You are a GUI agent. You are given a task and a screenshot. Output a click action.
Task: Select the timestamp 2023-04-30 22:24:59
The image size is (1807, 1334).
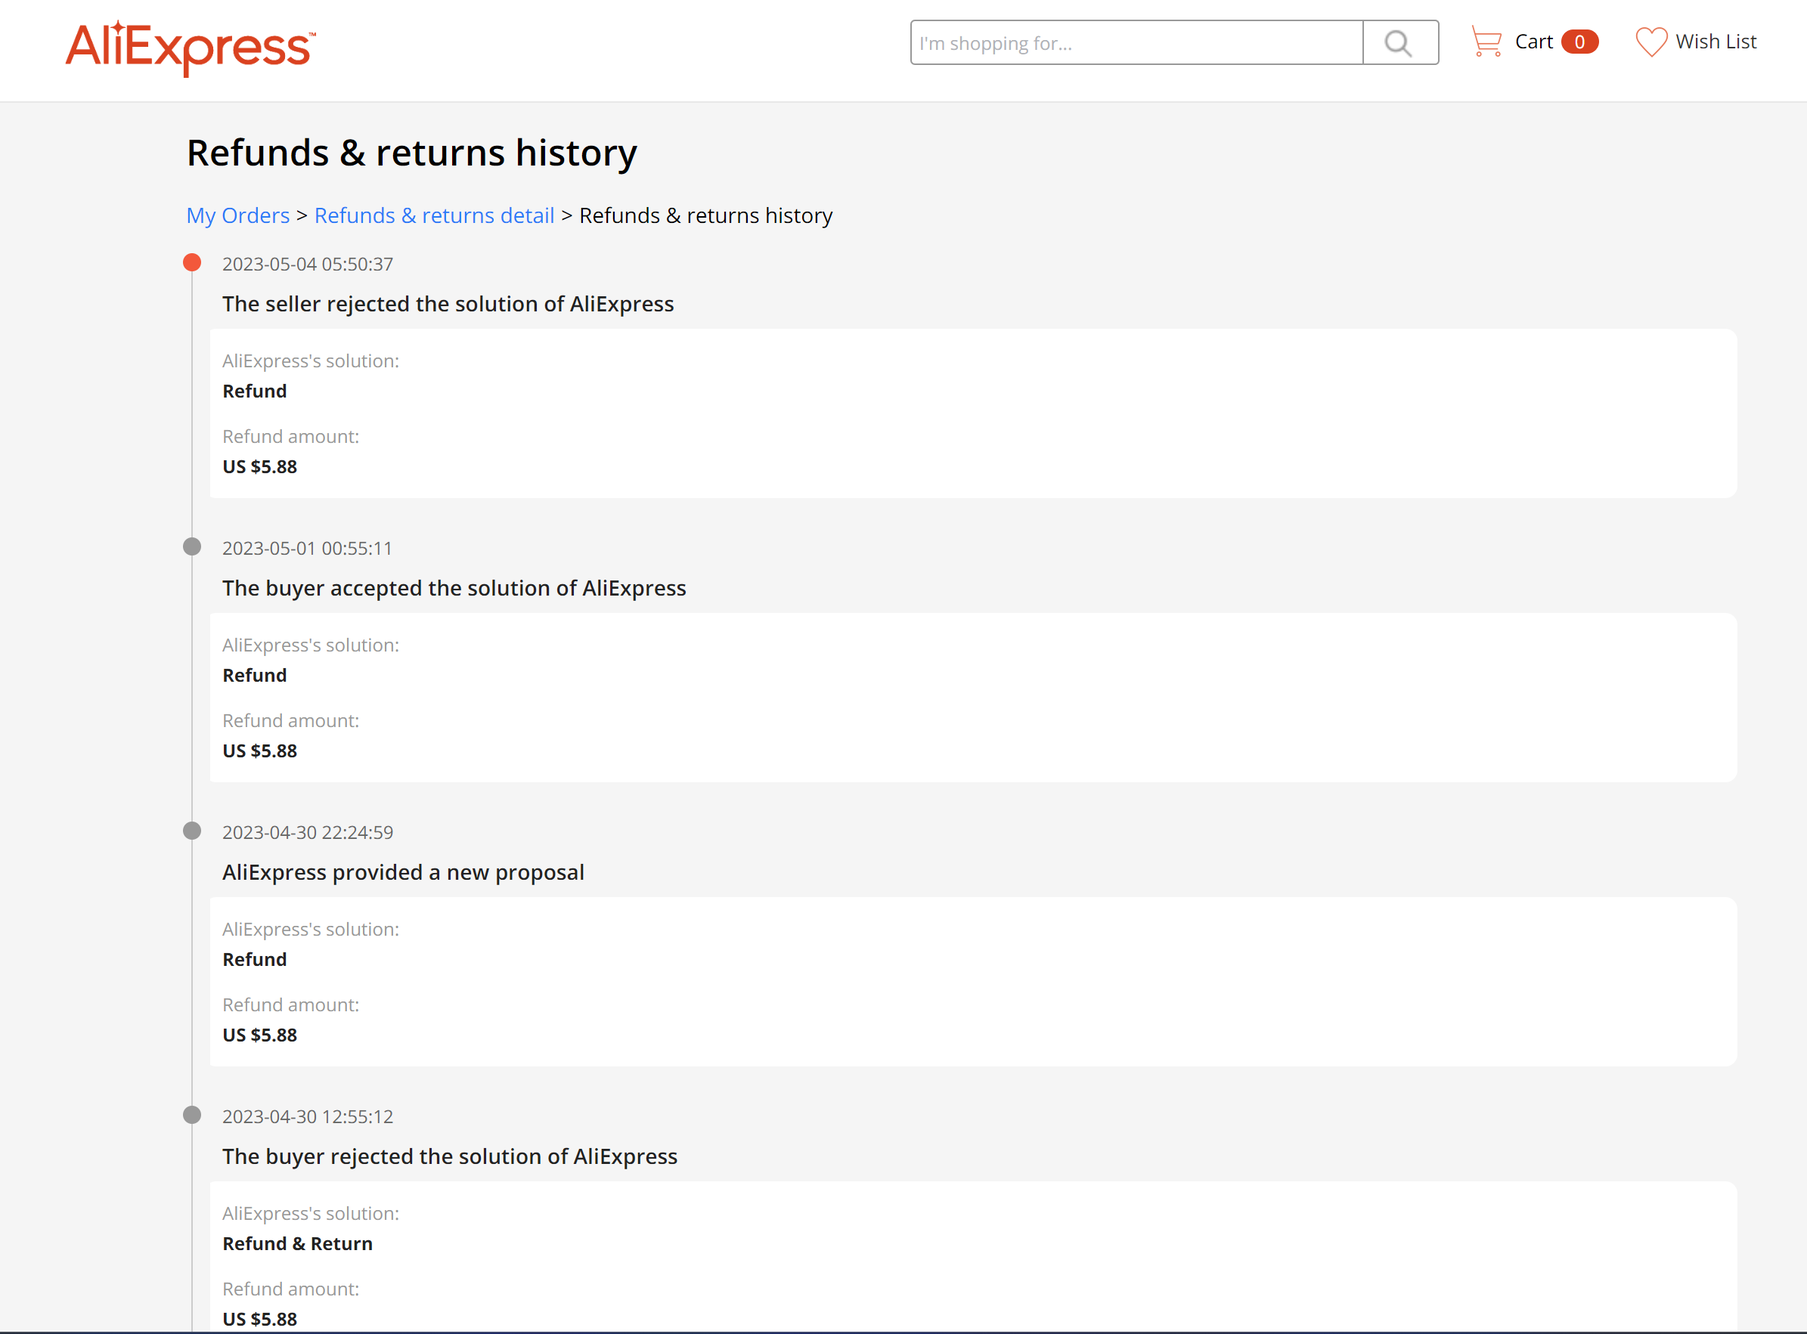308,832
